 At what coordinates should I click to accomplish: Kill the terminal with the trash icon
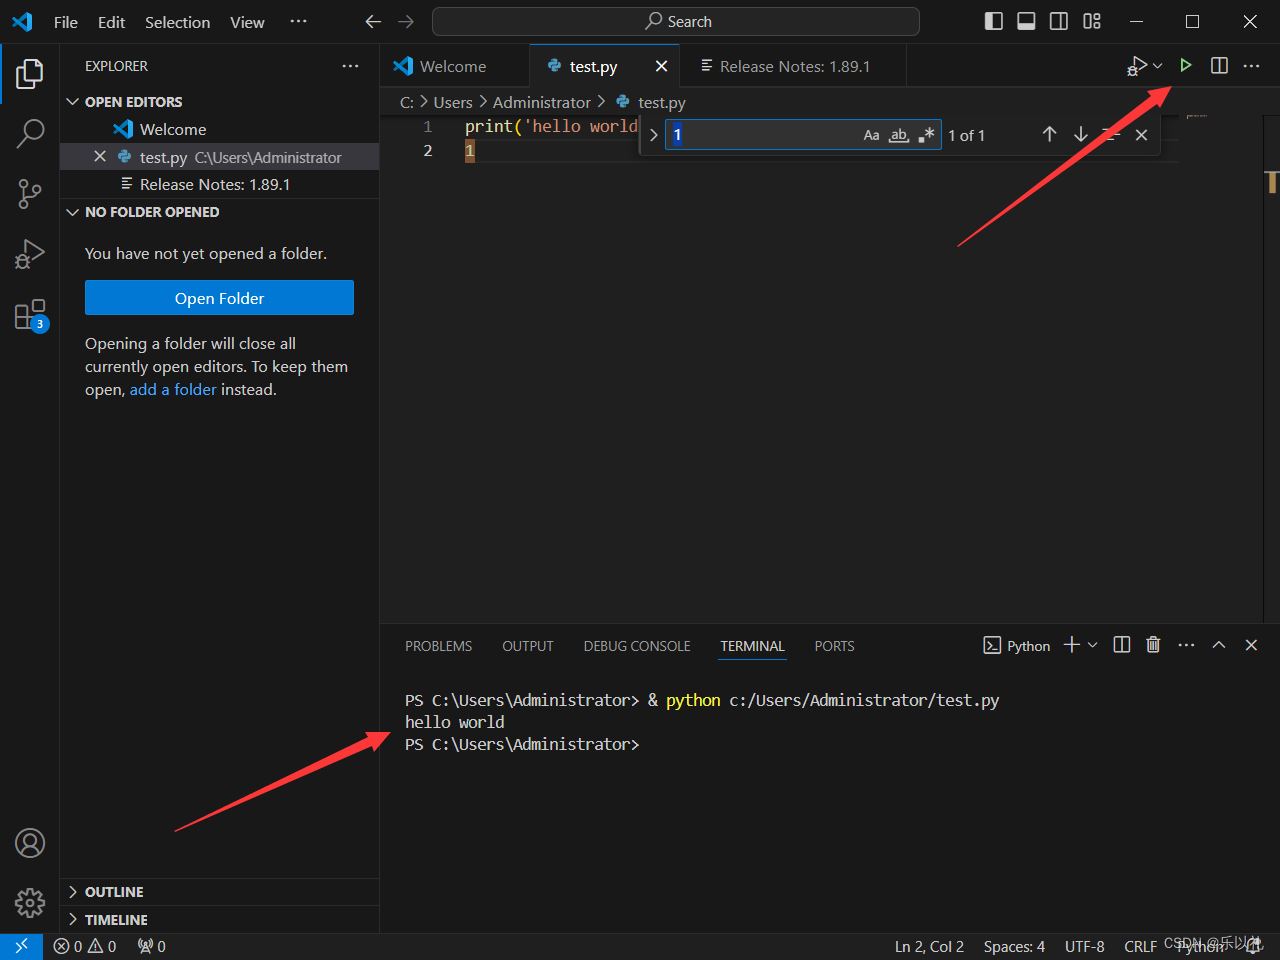(x=1152, y=645)
